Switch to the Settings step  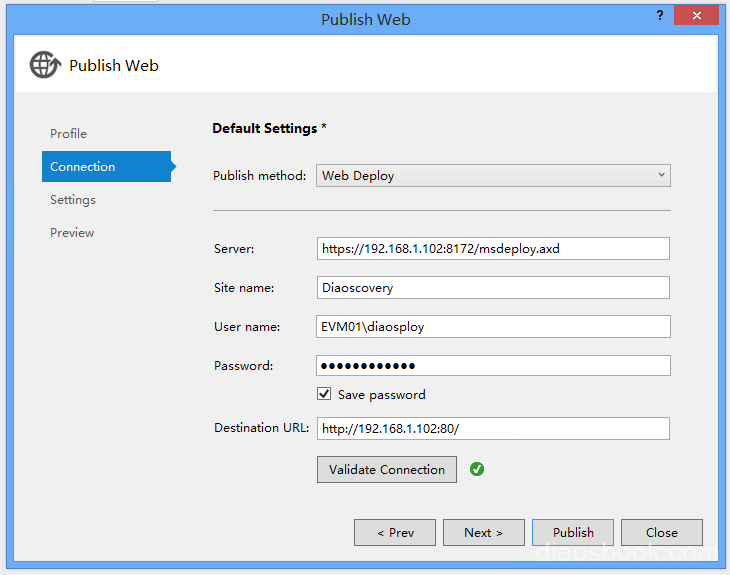coord(73,200)
